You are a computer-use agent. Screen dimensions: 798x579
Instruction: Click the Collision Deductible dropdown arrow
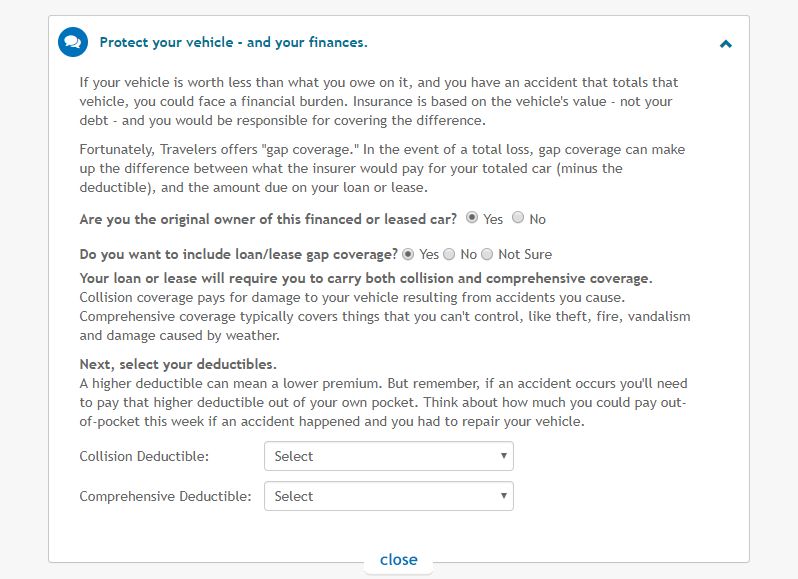point(503,456)
